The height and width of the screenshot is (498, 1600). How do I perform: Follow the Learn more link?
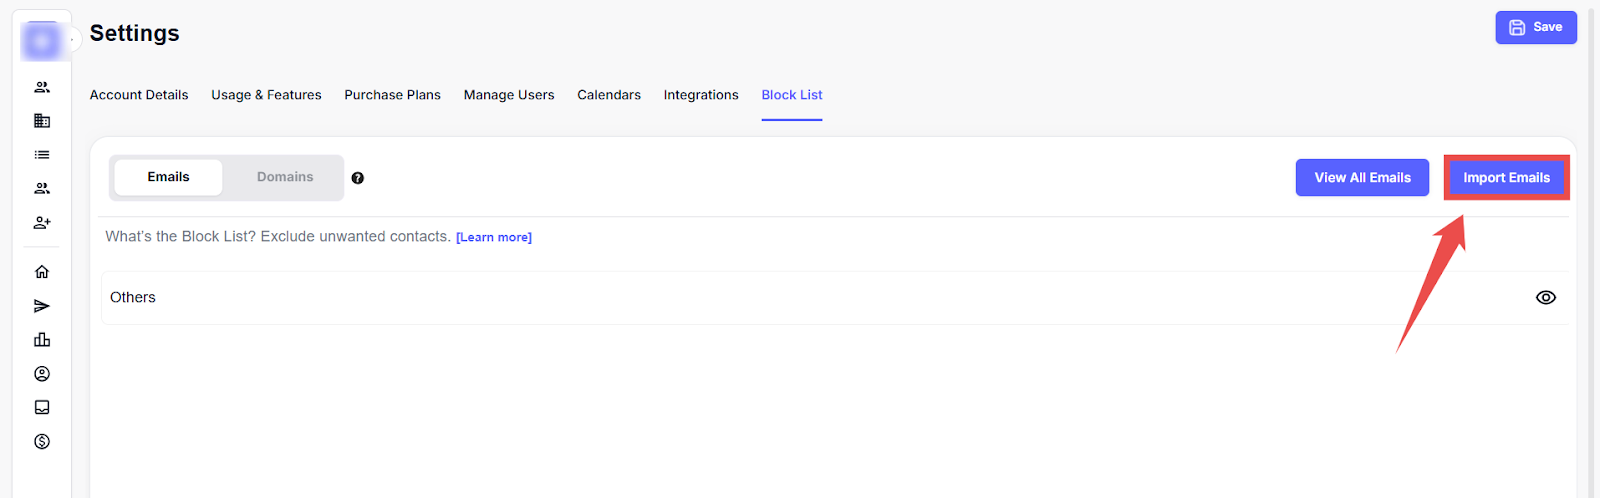click(x=494, y=238)
